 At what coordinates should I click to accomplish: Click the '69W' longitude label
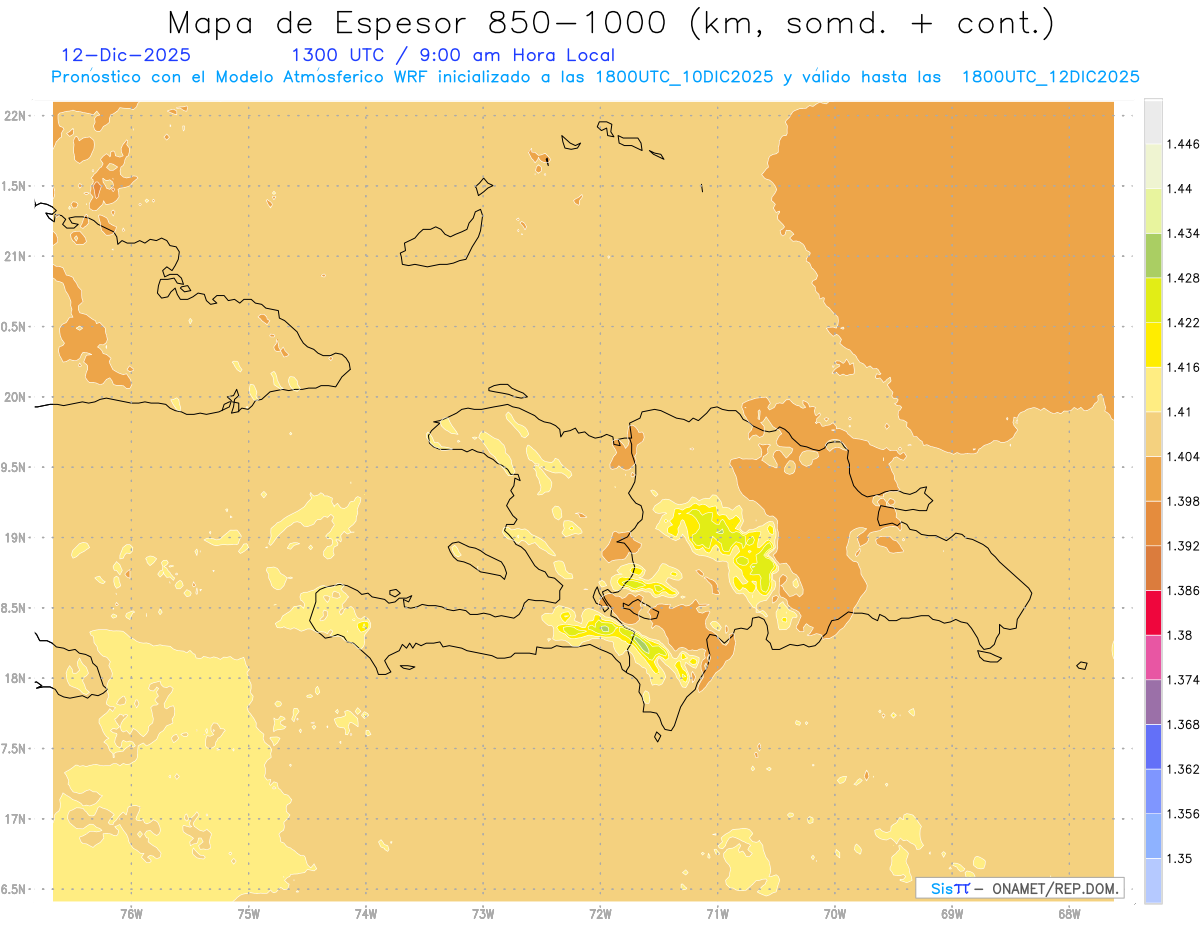952,913
